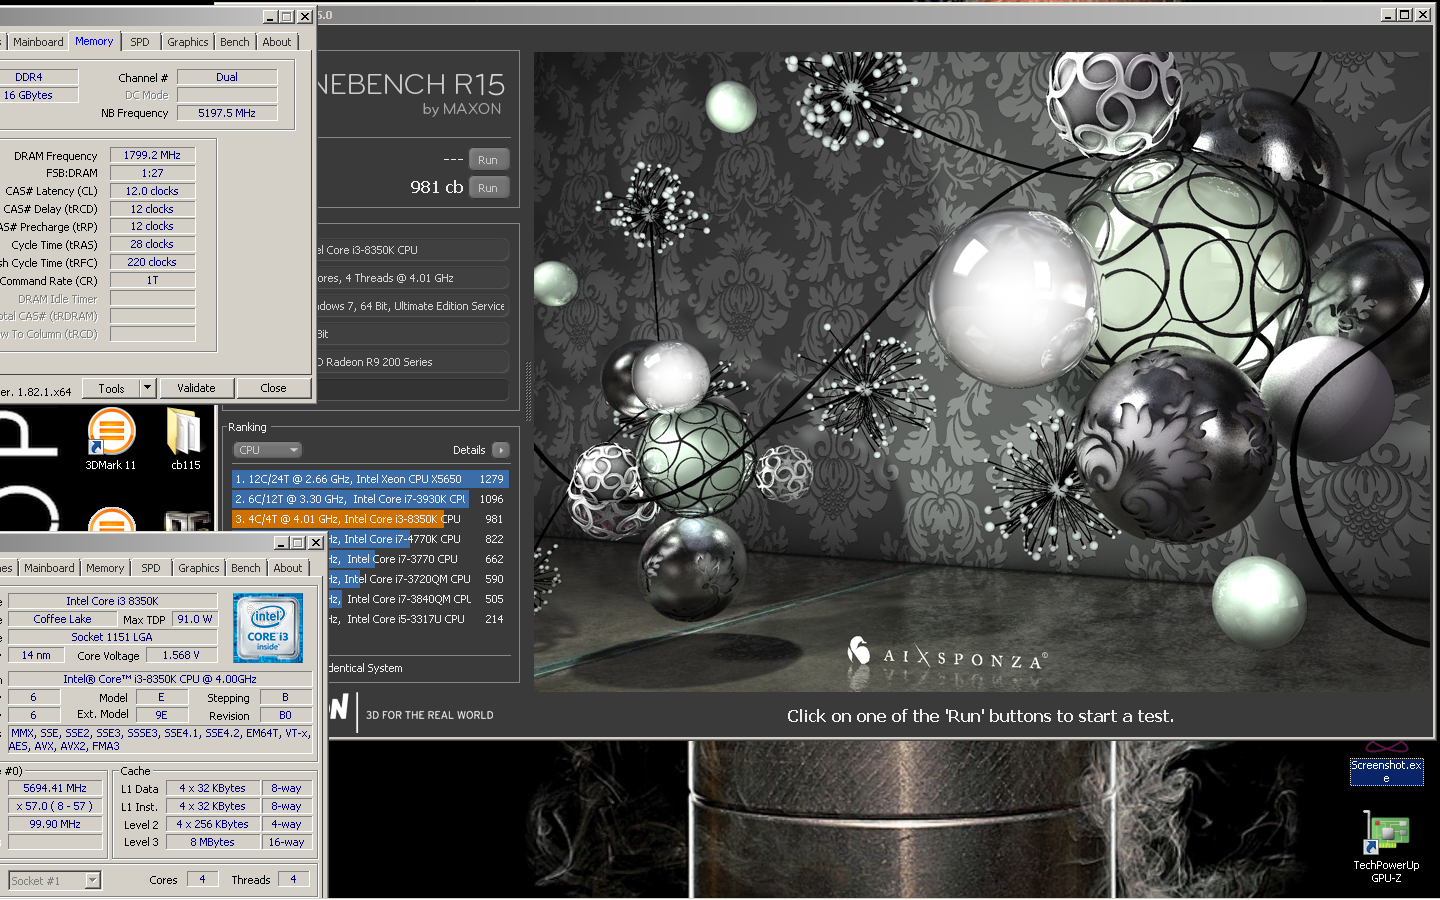The image size is (1440, 900).
Task: Open SPD tab in lower CPU-Z window
Action: click(x=151, y=568)
